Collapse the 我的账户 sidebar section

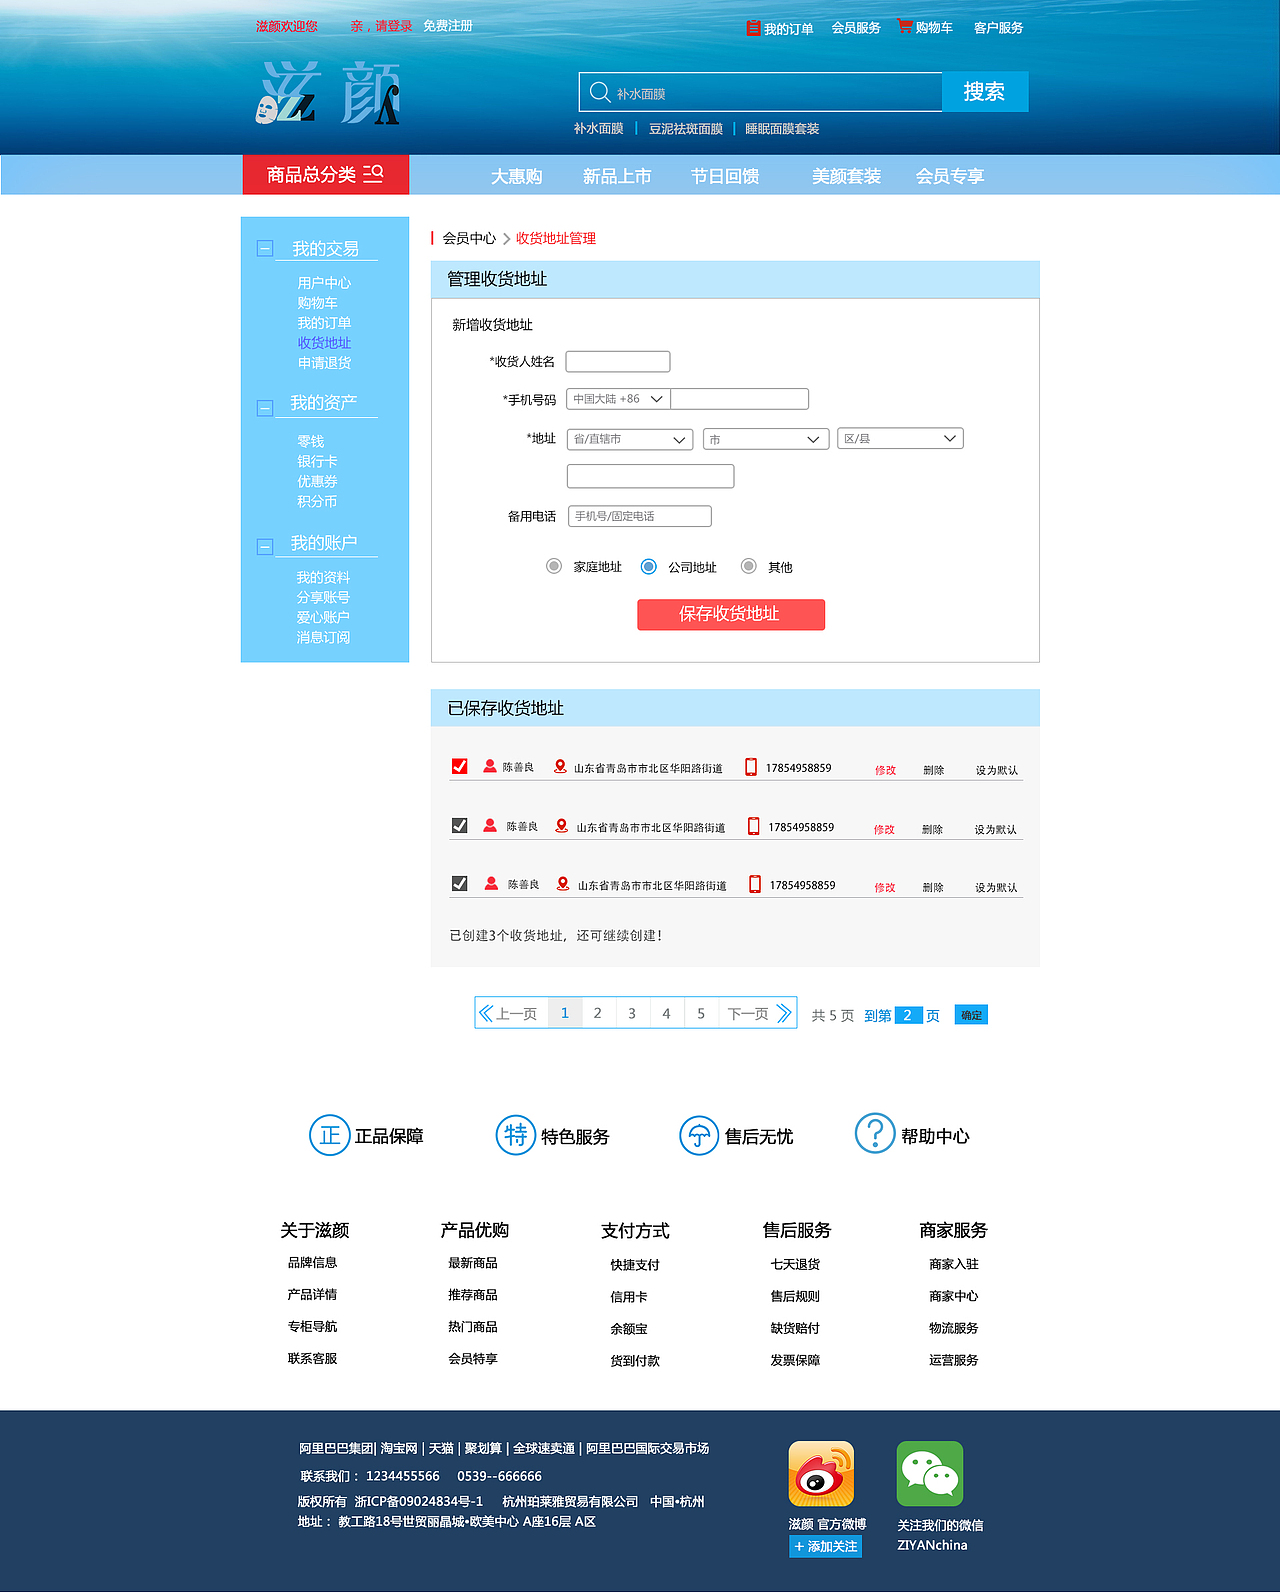point(265,546)
